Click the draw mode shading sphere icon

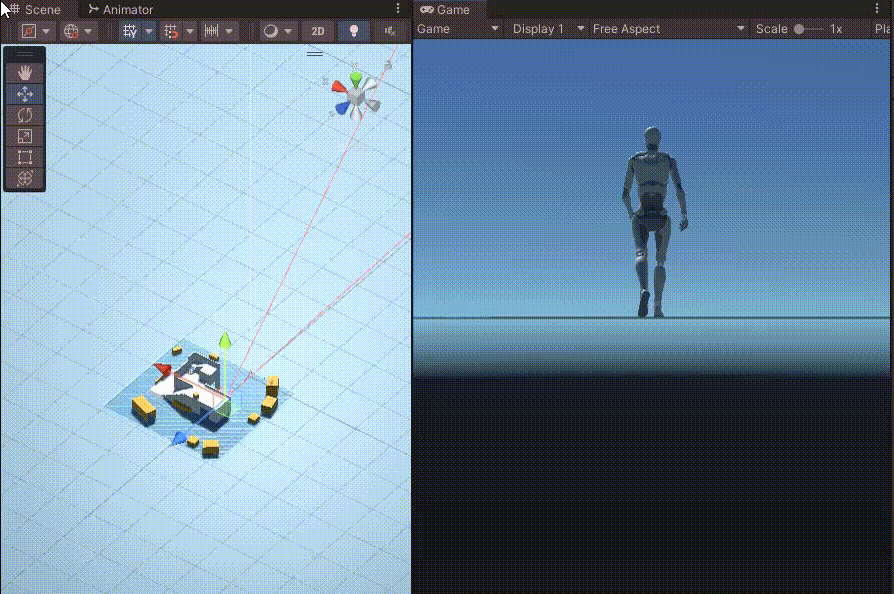[271, 31]
